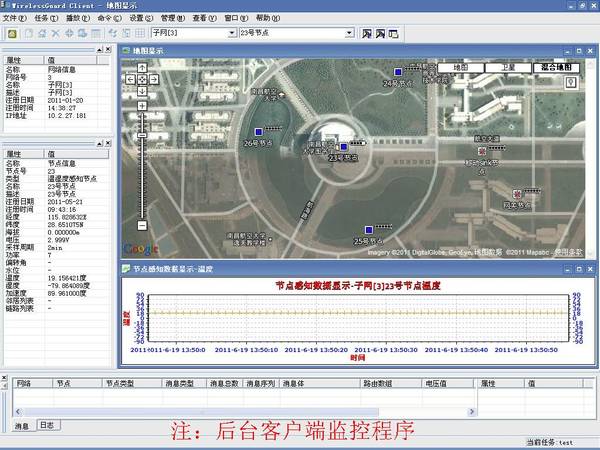Pin the node info property panel
The image size is (600, 450).
tap(99, 143)
